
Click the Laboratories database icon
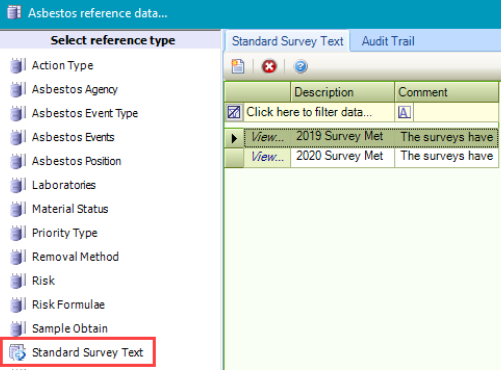click(x=18, y=185)
